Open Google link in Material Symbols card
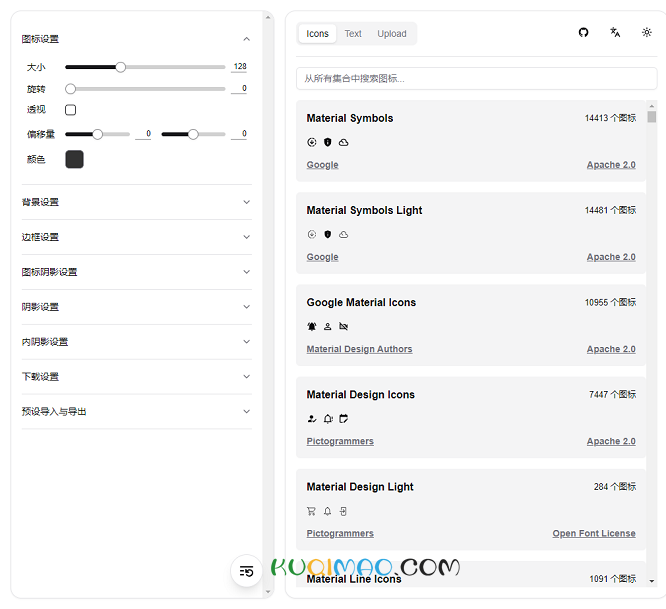The width and height of the screenshot is (666, 609). [x=322, y=165]
